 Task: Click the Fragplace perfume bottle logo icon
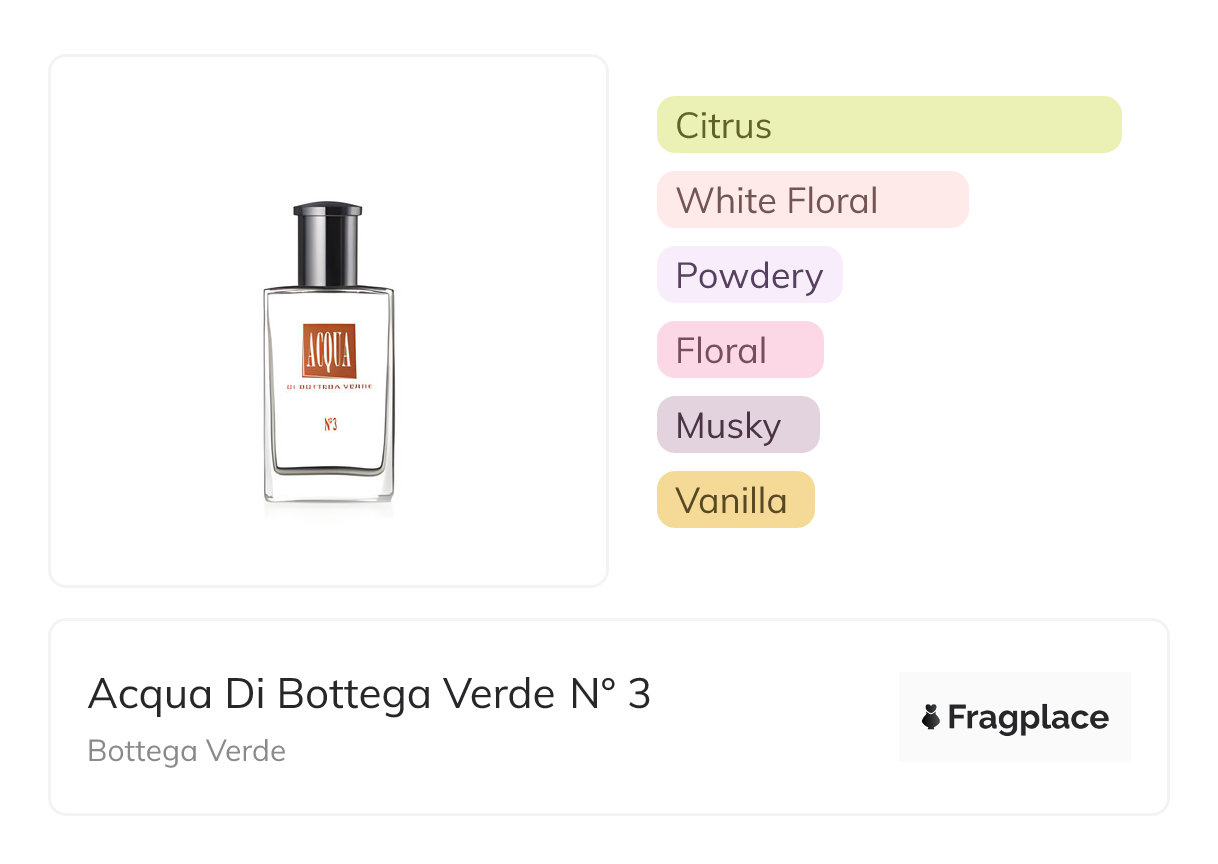[931, 717]
